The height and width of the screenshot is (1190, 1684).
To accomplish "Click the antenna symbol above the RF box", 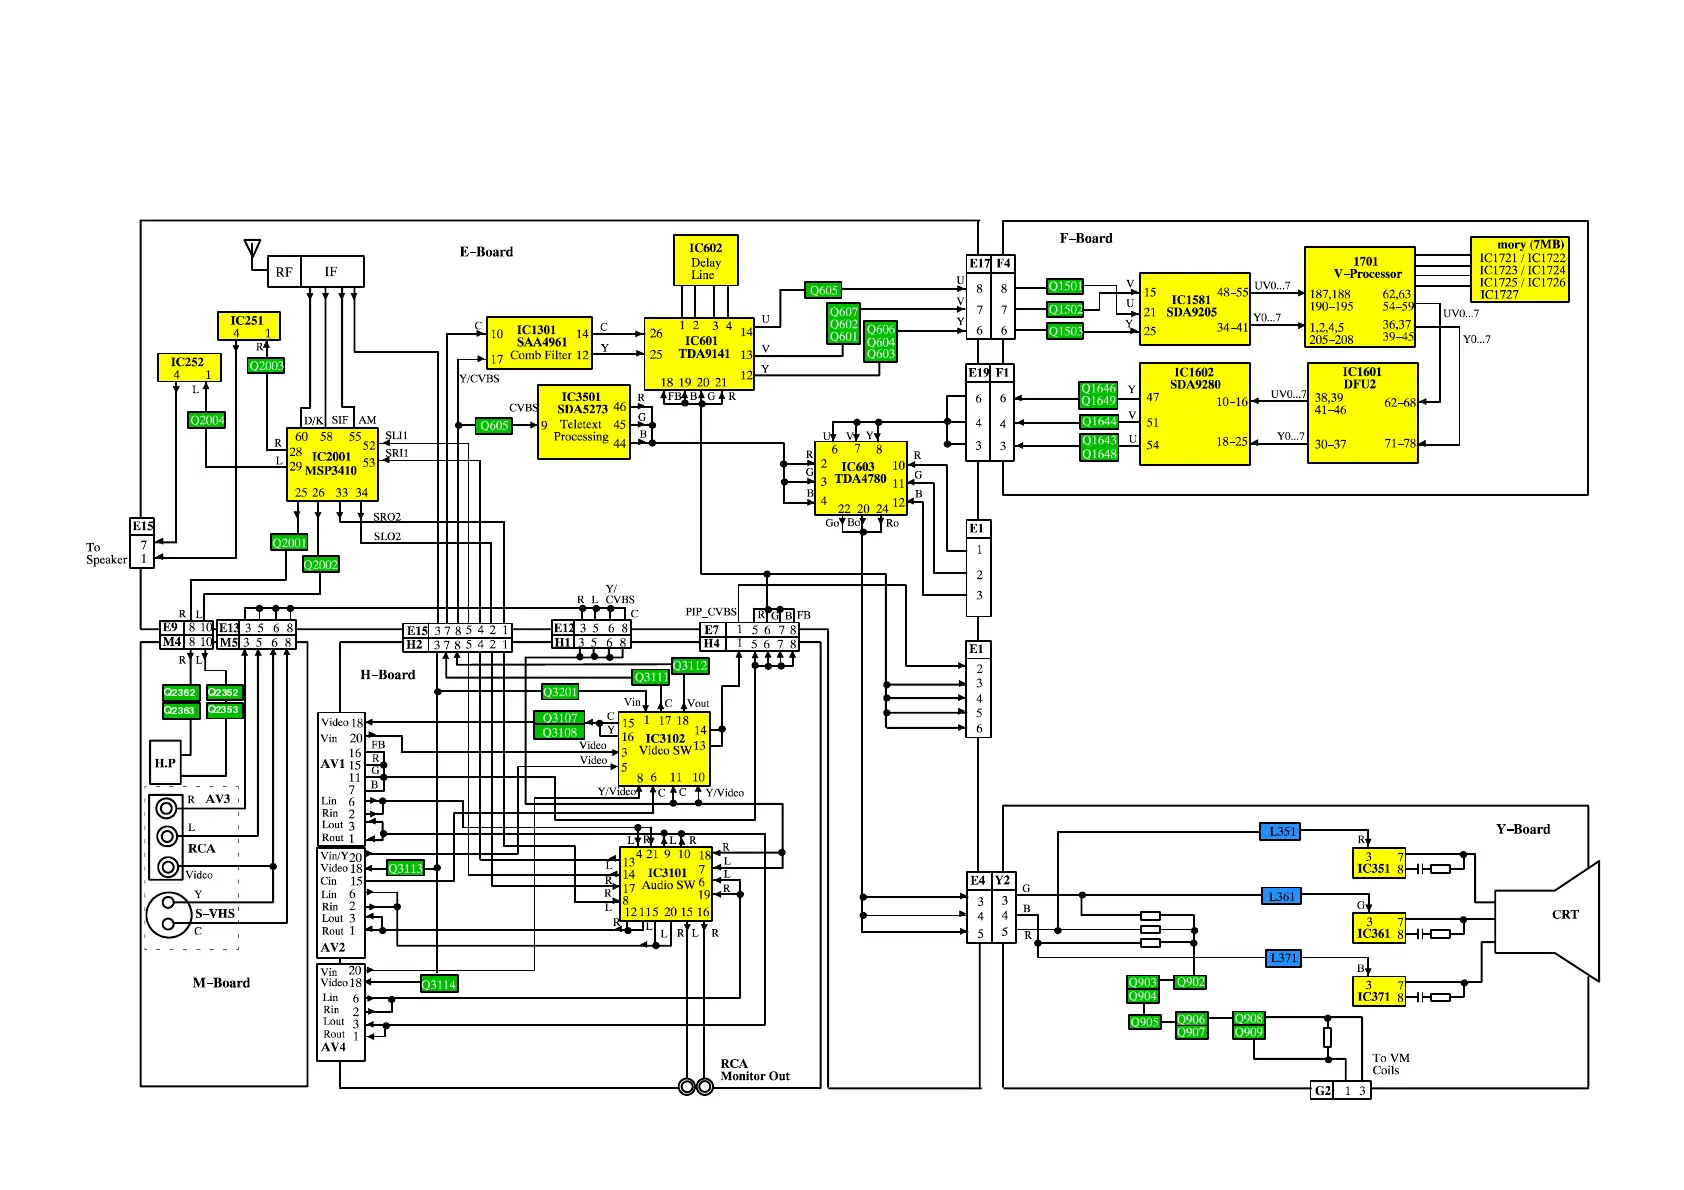I will (x=253, y=248).
